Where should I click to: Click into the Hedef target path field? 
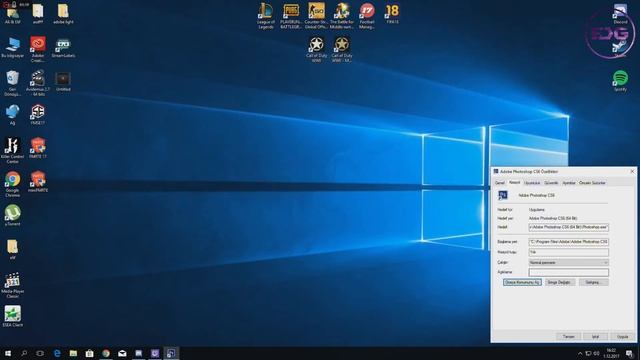click(x=569, y=227)
